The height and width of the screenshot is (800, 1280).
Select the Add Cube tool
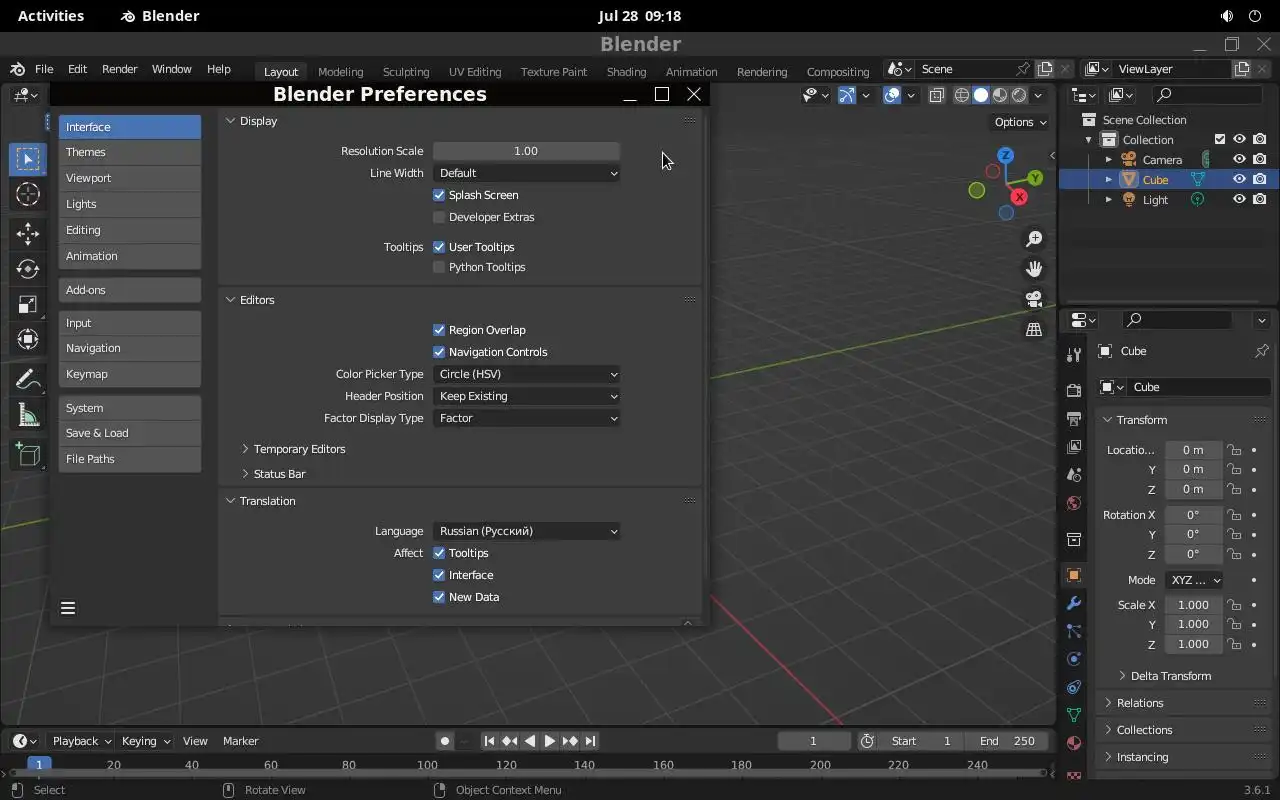pyautogui.click(x=27, y=455)
